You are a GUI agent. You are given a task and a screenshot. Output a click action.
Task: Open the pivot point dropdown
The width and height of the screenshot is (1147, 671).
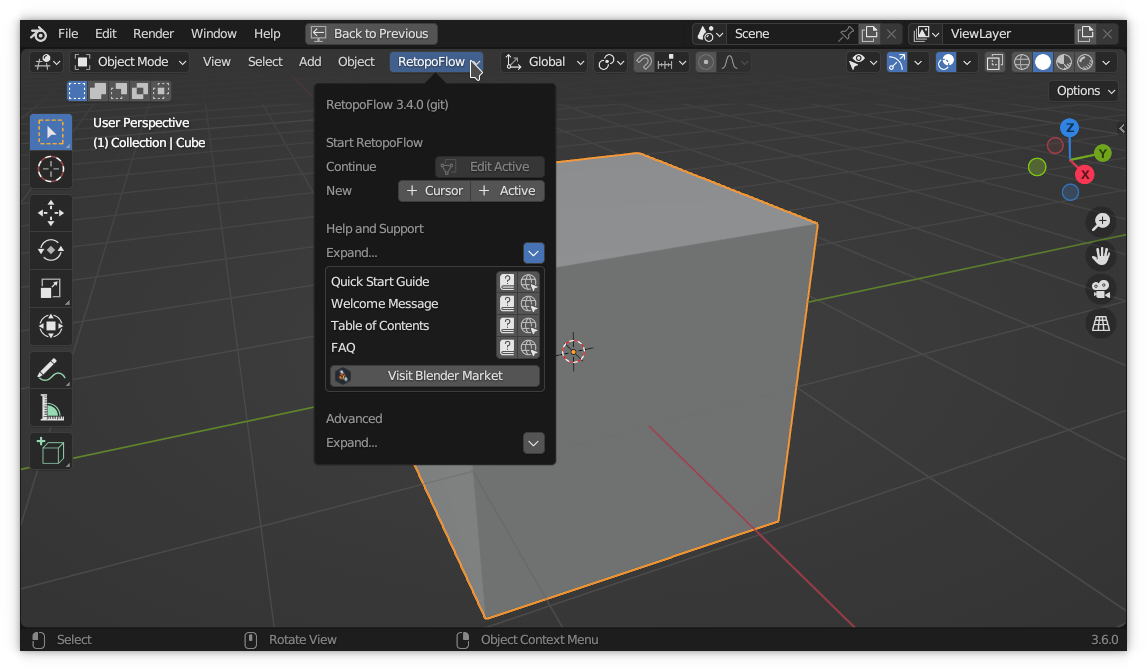(611, 62)
